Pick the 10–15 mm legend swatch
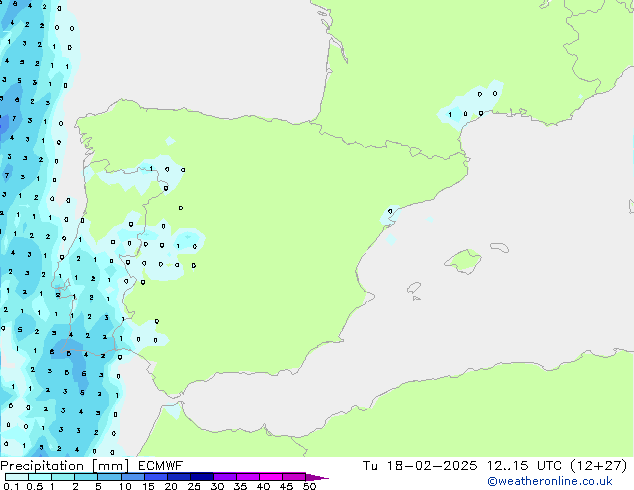This screenshot has height=490, width=634. [133, 477]
